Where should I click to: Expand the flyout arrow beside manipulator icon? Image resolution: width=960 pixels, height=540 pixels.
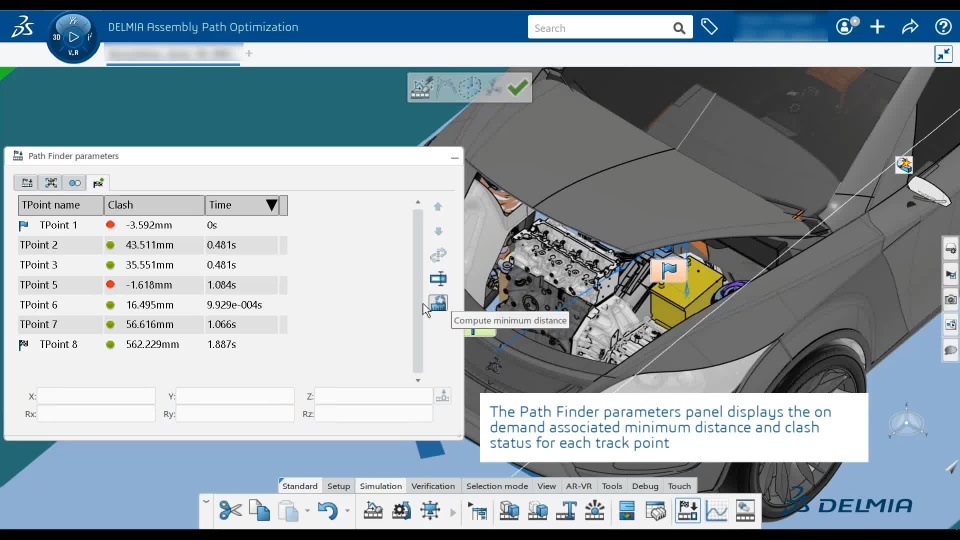[x=453, y=512]
